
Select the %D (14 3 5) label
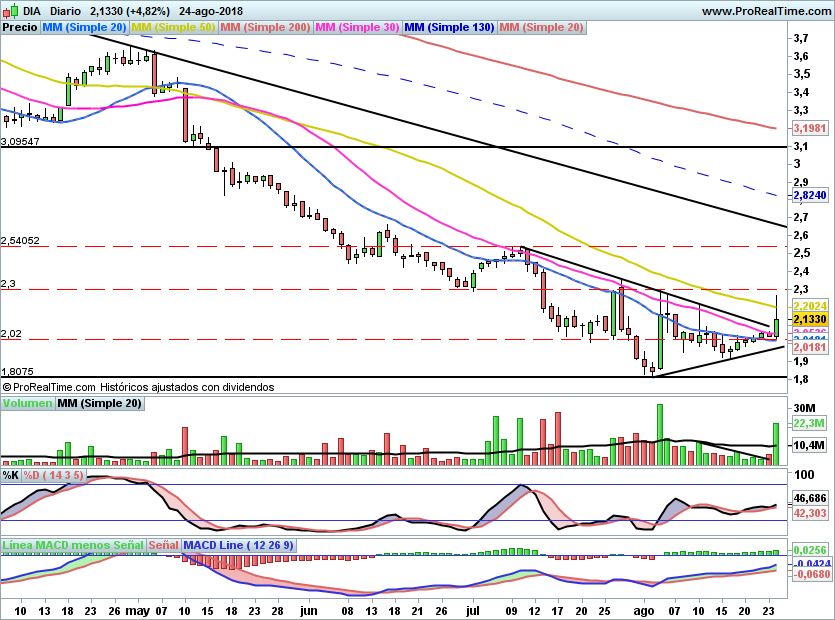(x=53, y=475)
